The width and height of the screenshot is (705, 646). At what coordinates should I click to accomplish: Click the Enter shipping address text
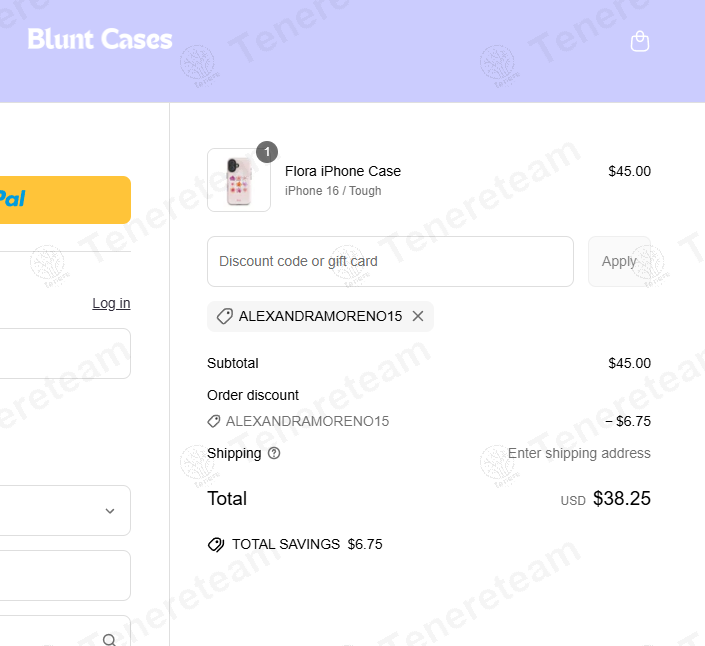point(579,453)
